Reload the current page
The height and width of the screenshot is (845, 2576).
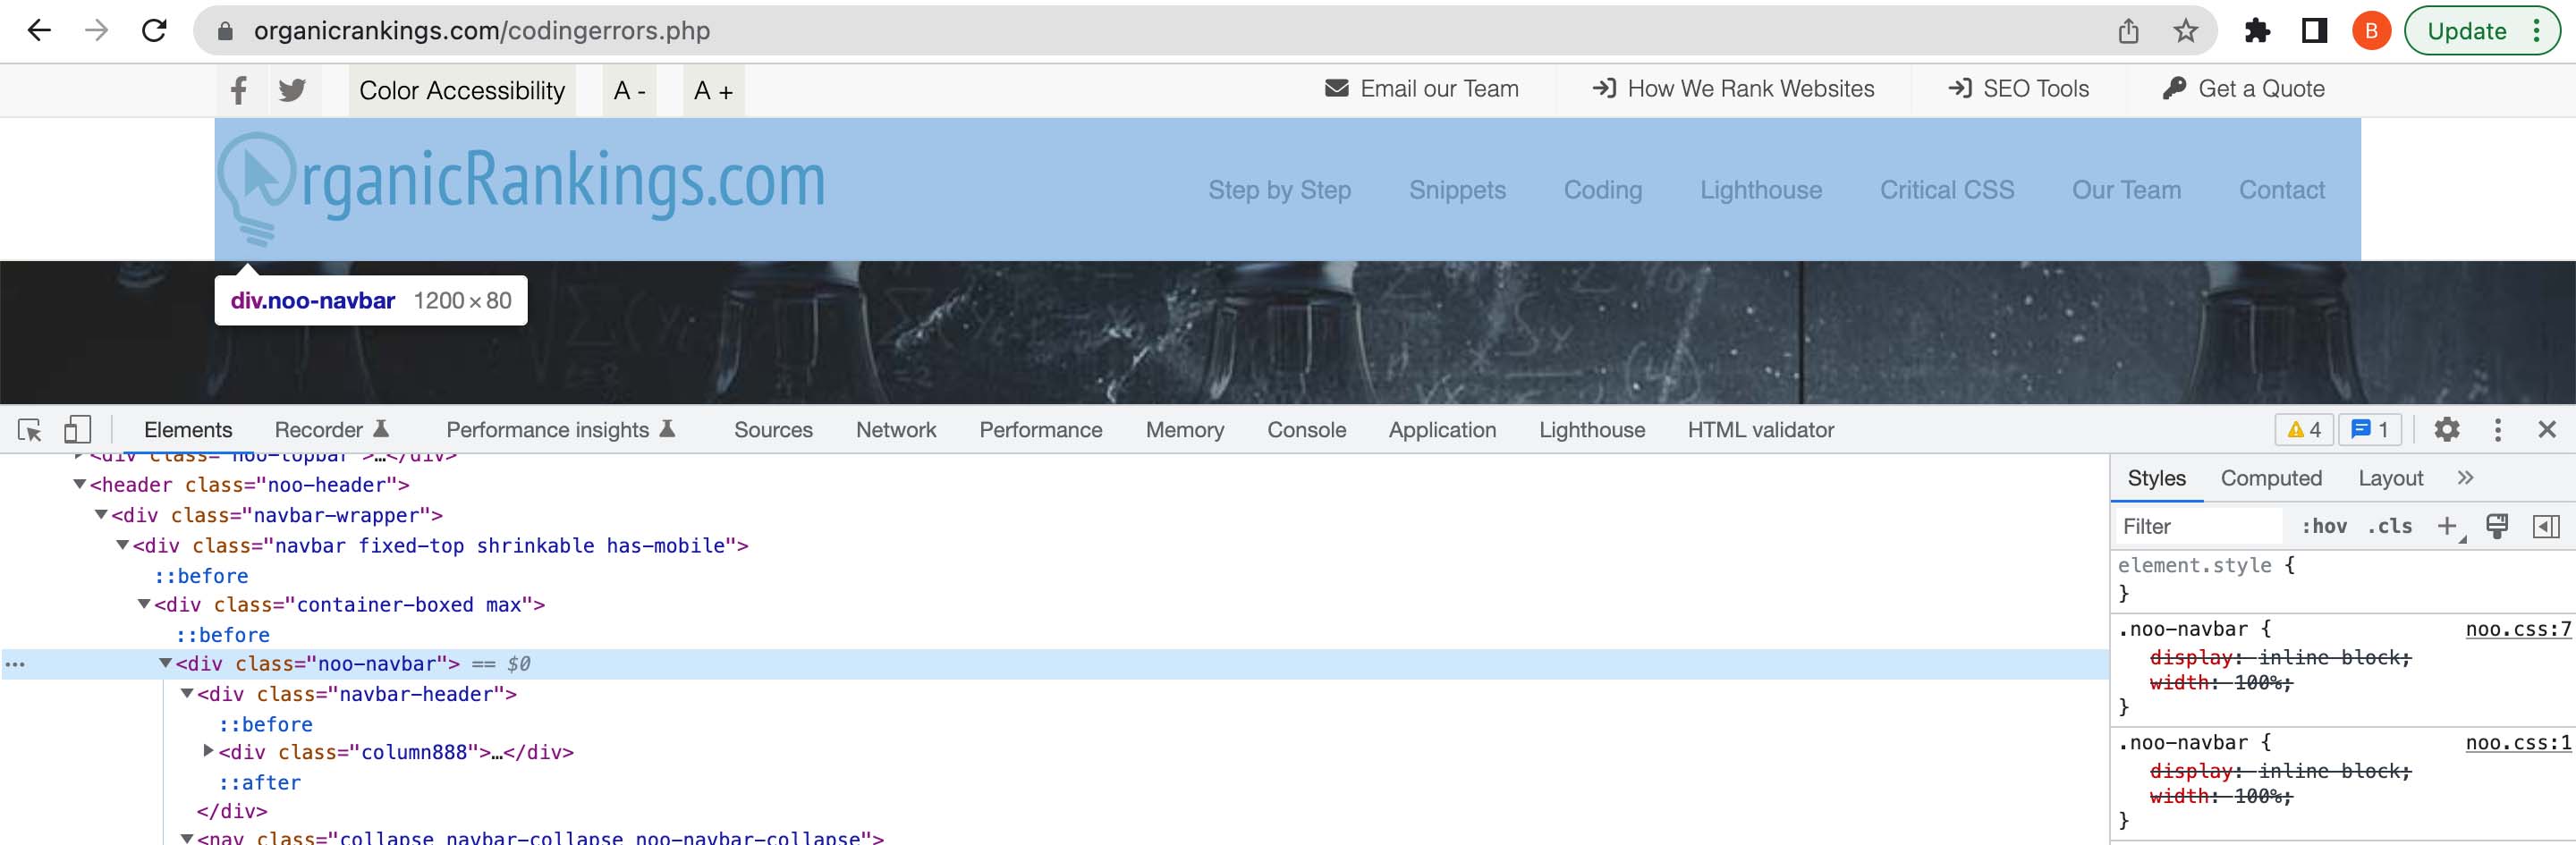point(154,31)
